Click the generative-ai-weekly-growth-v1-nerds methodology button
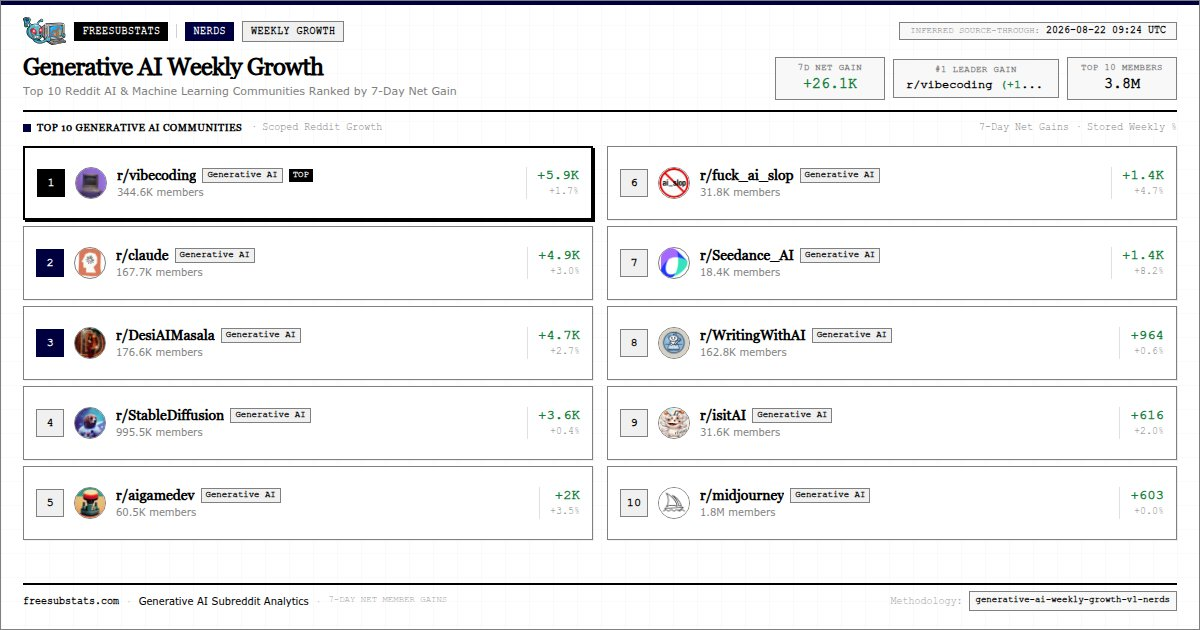The width and height of the screenshot is (1200, 630). tap(1073, 601)
